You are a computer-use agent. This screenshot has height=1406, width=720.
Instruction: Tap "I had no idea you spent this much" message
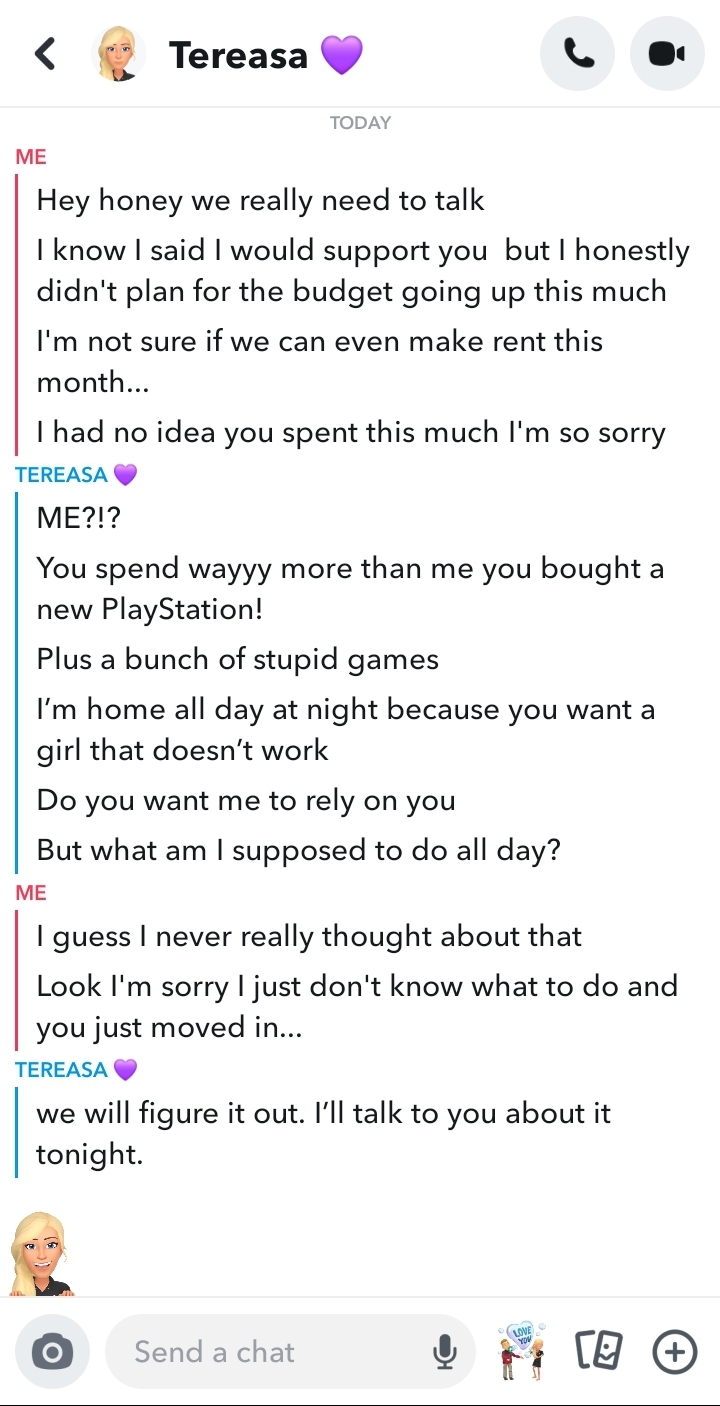tap(351, 432)
